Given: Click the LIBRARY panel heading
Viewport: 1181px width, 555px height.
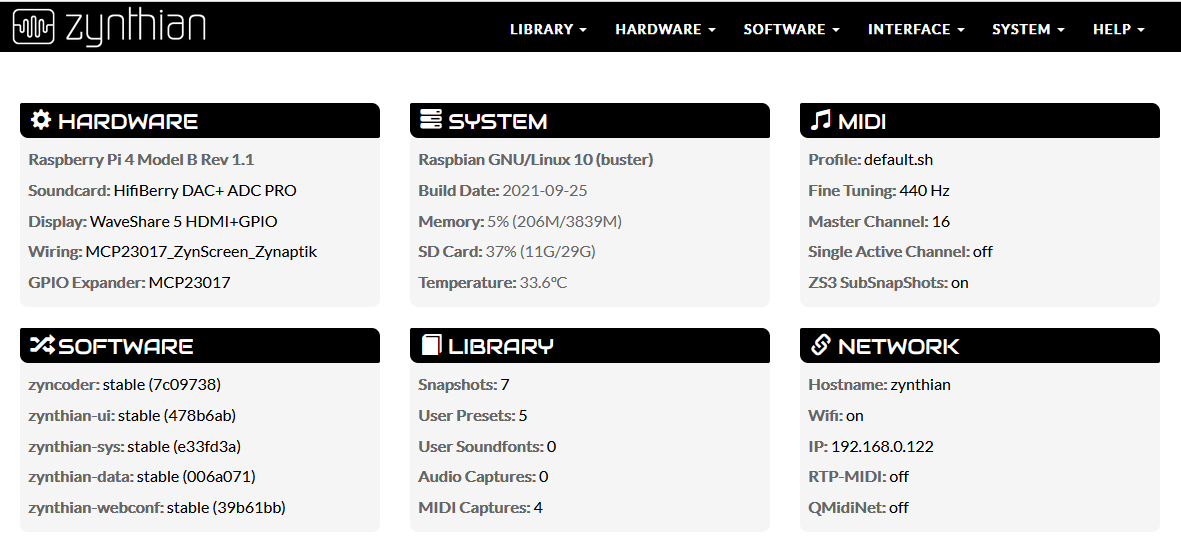Looking at the screenshot, I should 501,346.
